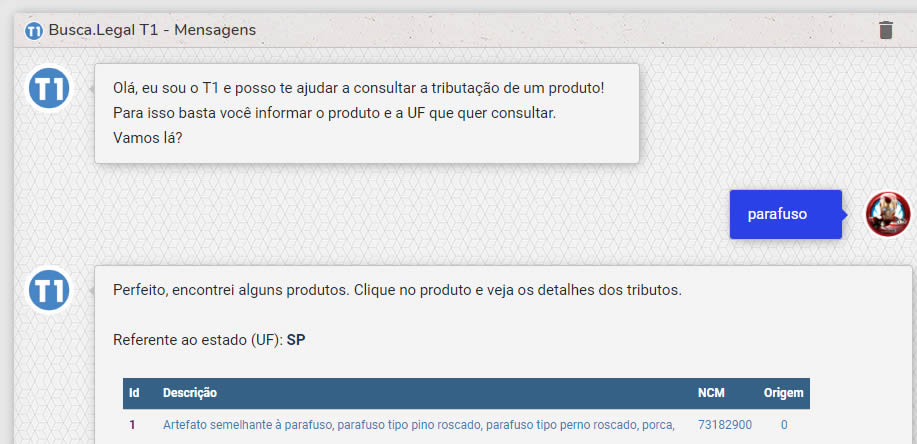The image size is (917, 444).
Task: Click the small T1 logo in header
Action: tap(34, 30)
